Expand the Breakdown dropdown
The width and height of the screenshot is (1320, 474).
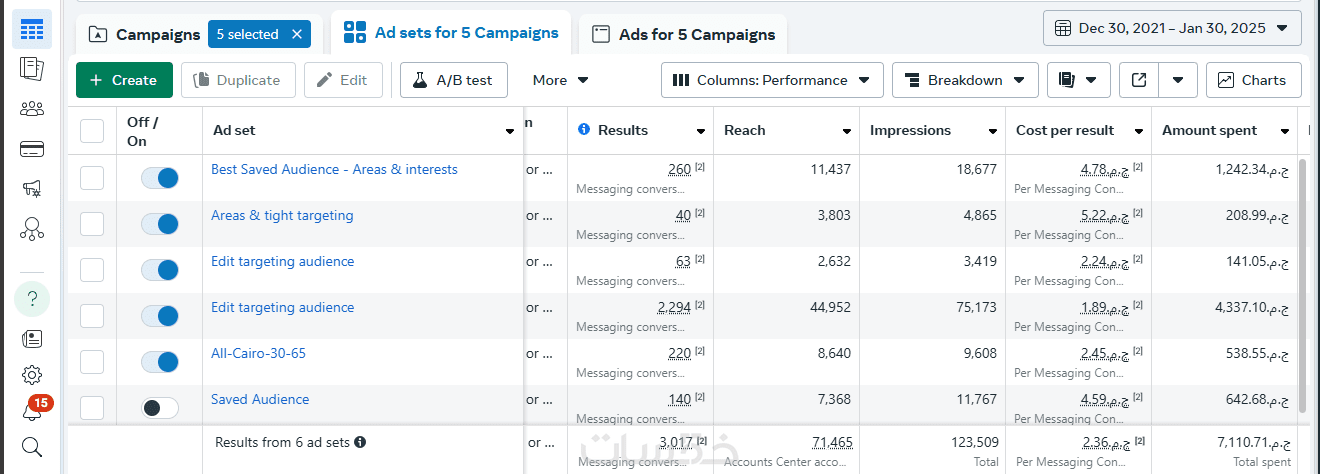965,80
